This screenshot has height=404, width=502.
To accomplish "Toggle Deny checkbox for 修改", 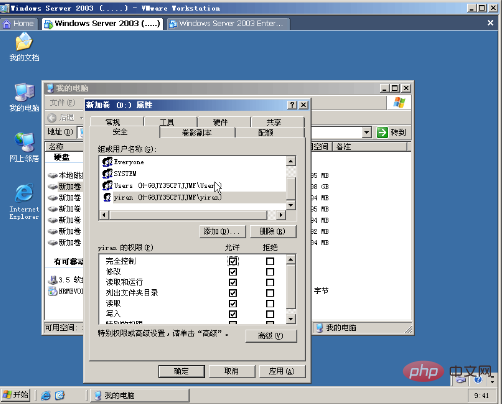I will click(x=270, y=272).
